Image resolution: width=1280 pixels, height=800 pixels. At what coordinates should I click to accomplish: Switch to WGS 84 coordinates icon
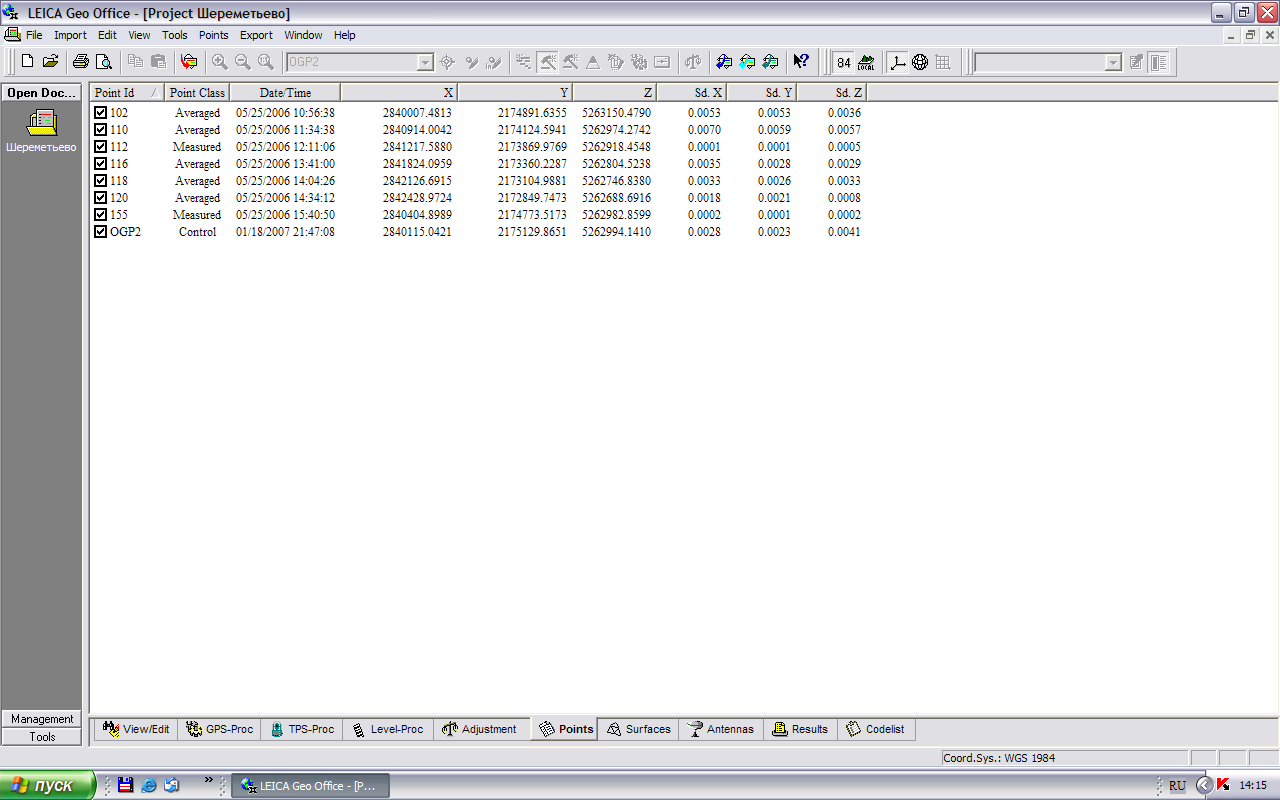(x=843, y=62)
